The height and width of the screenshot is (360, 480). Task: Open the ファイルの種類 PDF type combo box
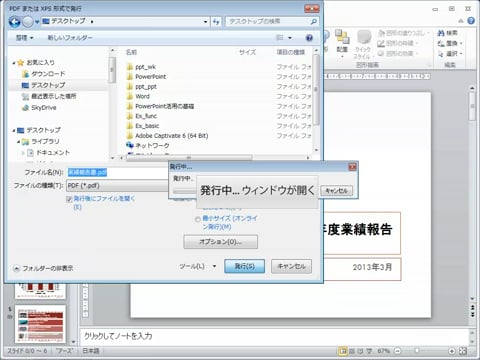tap(117, 186)
